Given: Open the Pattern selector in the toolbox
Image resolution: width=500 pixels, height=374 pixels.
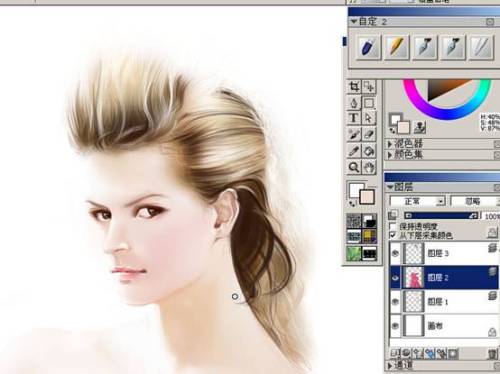Looking at the screenshot, I should tap(354, 237).
